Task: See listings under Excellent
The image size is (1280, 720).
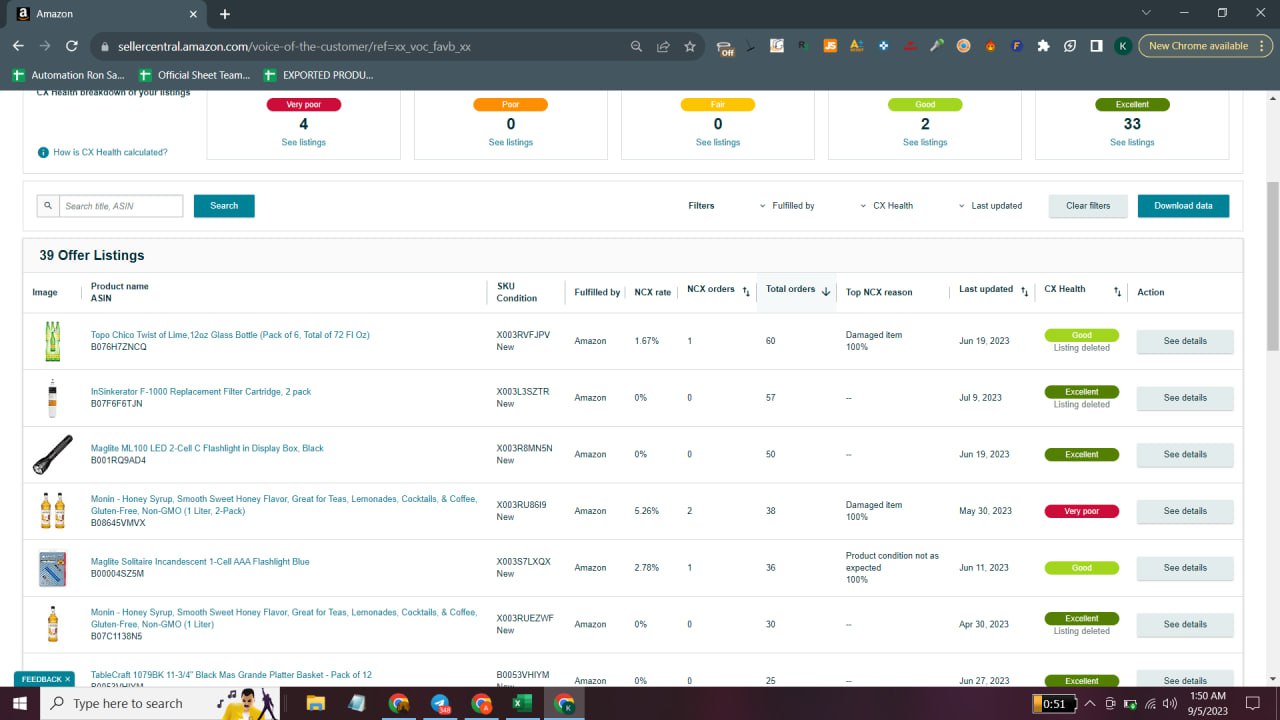Action: point(1132,143)
